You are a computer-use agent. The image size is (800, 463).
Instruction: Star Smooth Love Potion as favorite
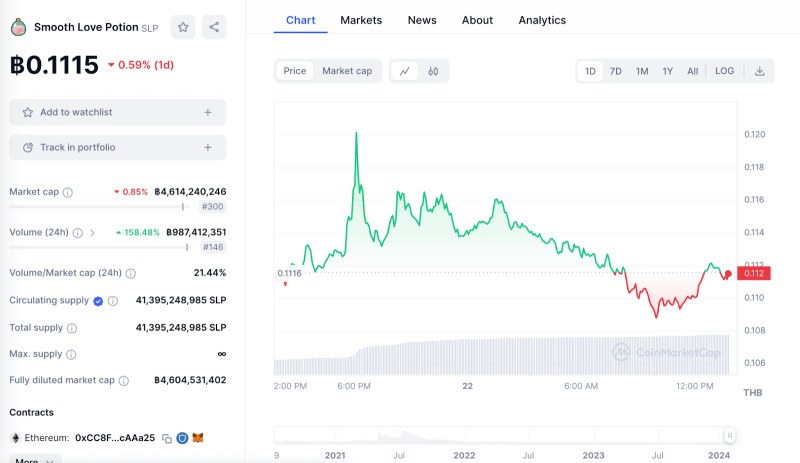183,27
